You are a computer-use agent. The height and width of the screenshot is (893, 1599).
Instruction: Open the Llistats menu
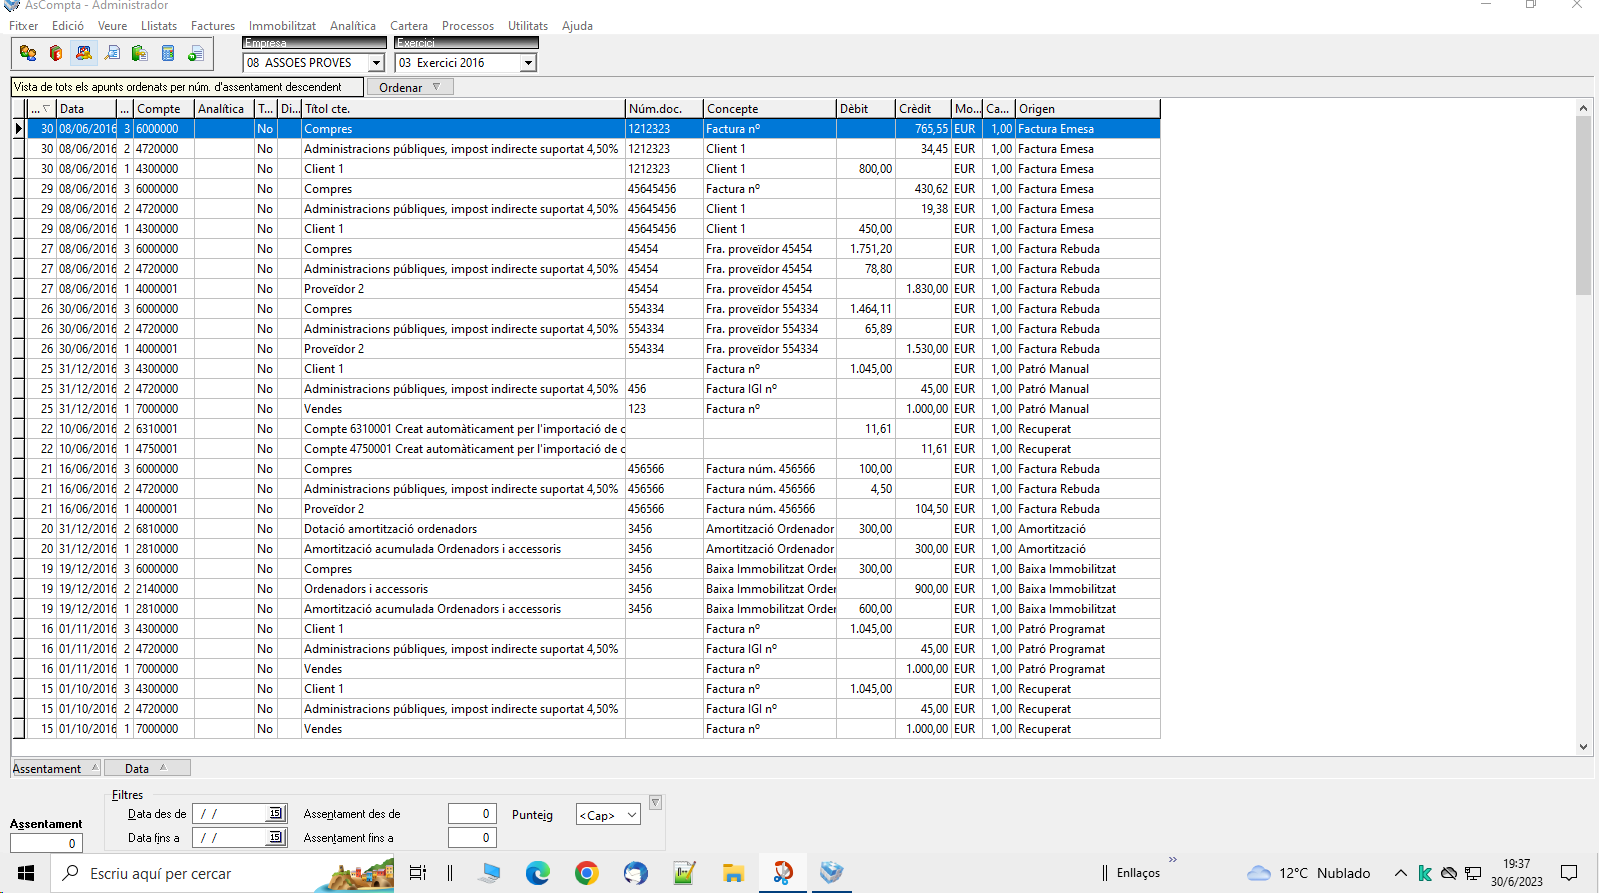coord(159,26)
